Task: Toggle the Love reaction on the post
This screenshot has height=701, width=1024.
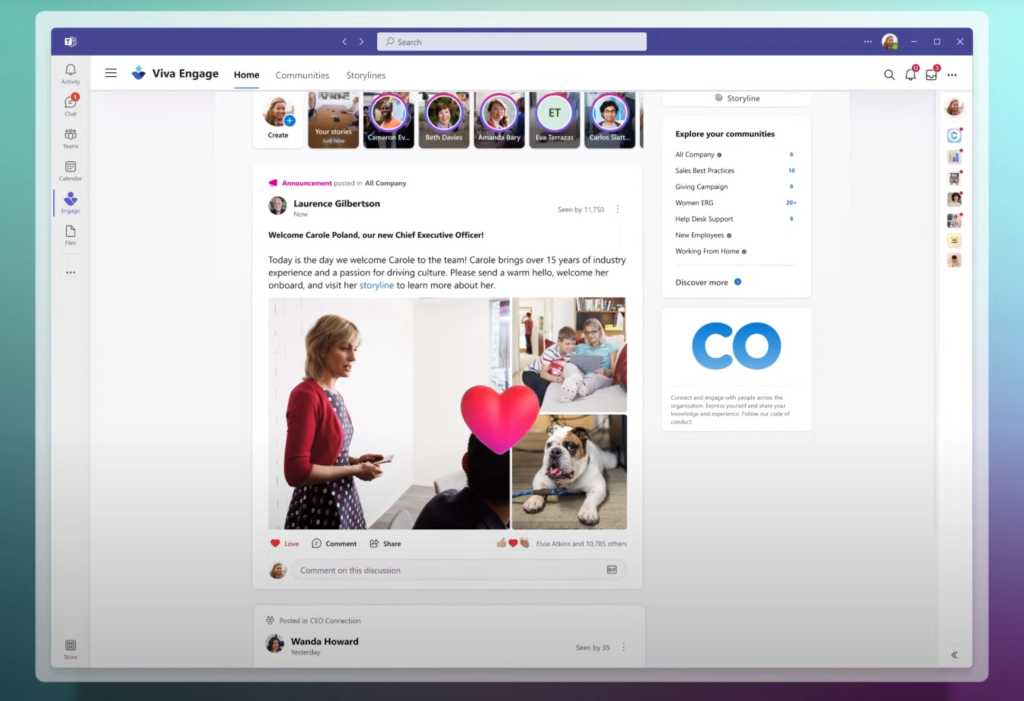Action: click(285, 544)
